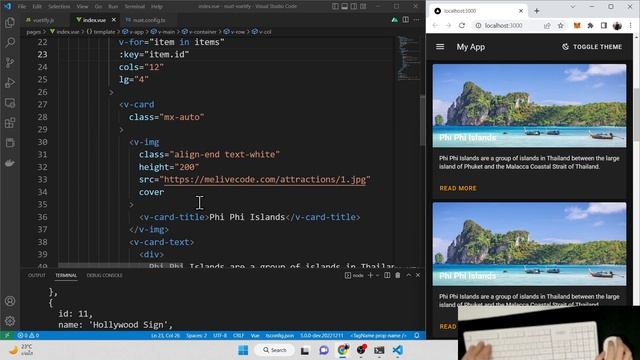This screenshot has height=360, width=640.
Task: Click the split editor right icon
Action: click(x=405, y=20)
